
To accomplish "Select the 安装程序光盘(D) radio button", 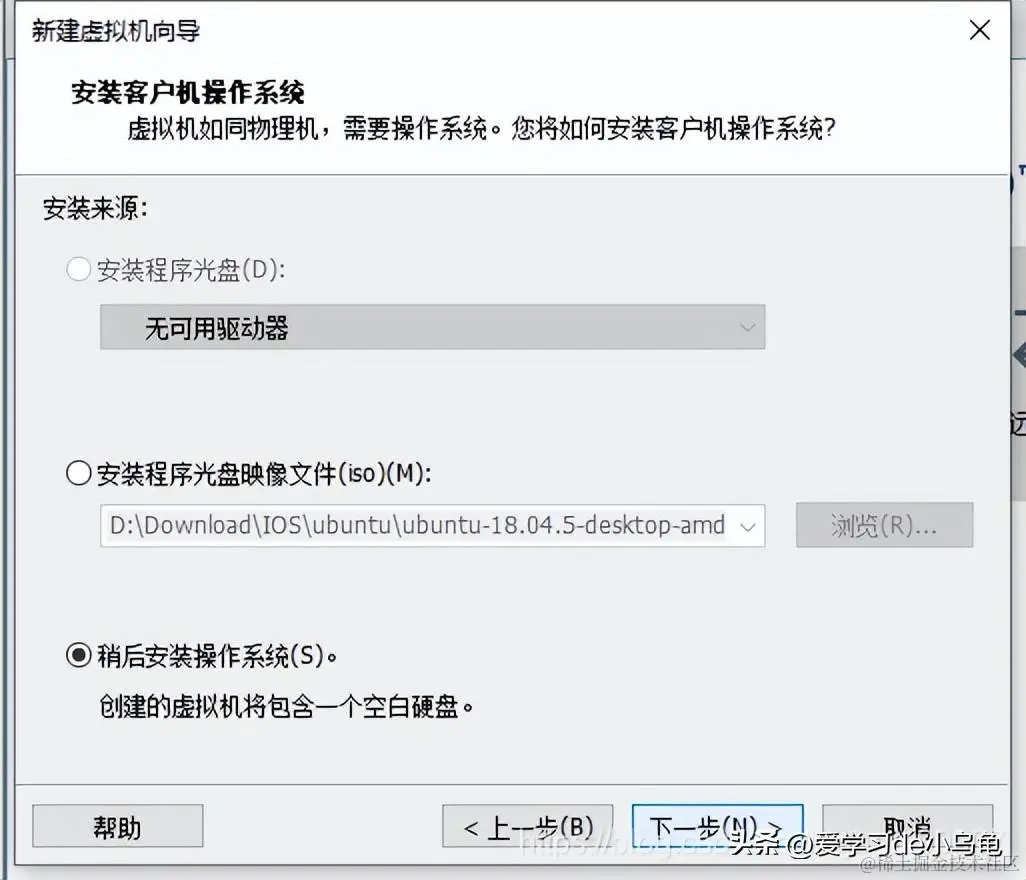I will coord(79,269).
